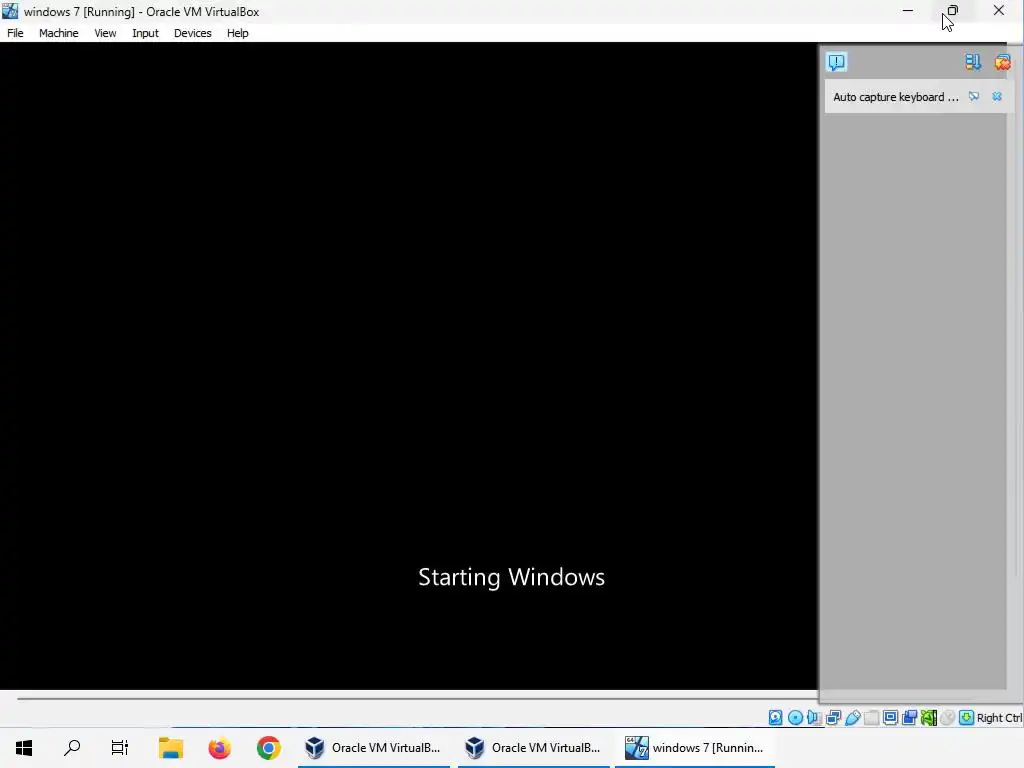Click the Right Ctrl host key label
The width and height of the screenshot is (1024, 768).
[999, 718]
